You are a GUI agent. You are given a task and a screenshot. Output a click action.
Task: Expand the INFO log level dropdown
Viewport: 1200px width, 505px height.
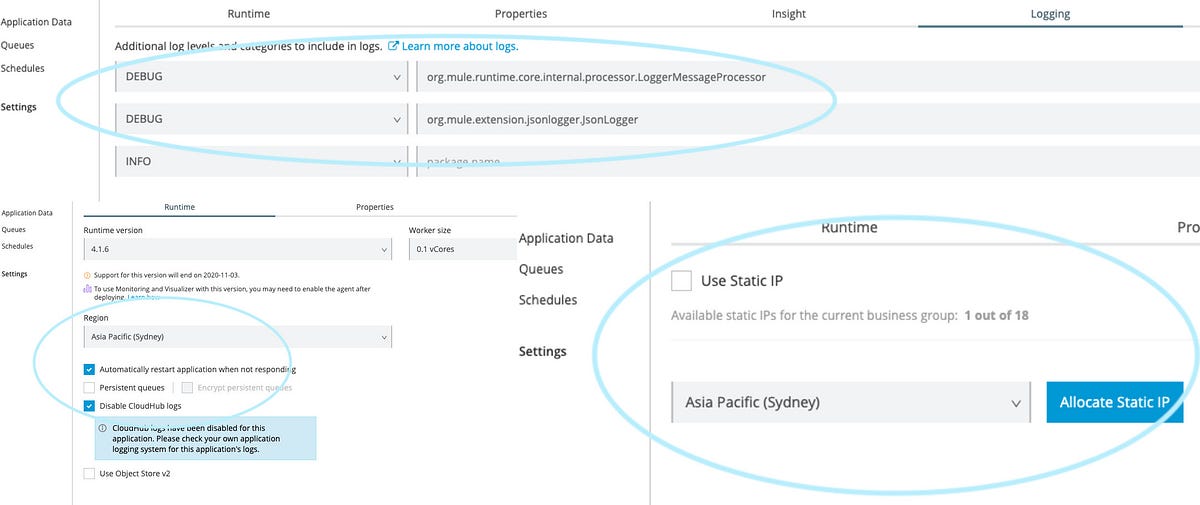pos(261,161)
